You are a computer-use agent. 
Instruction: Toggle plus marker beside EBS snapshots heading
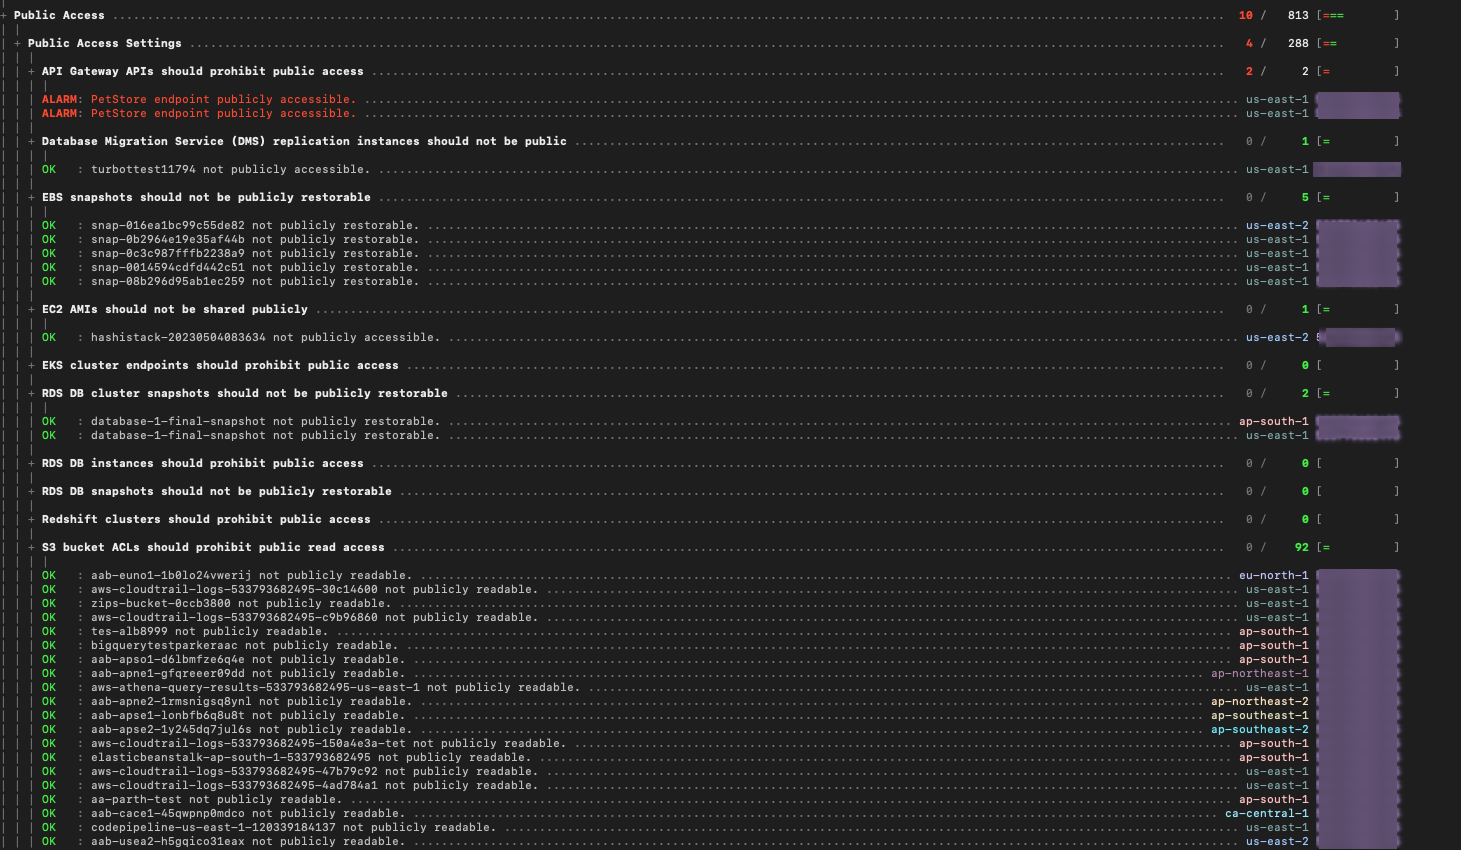click(32, 197)
